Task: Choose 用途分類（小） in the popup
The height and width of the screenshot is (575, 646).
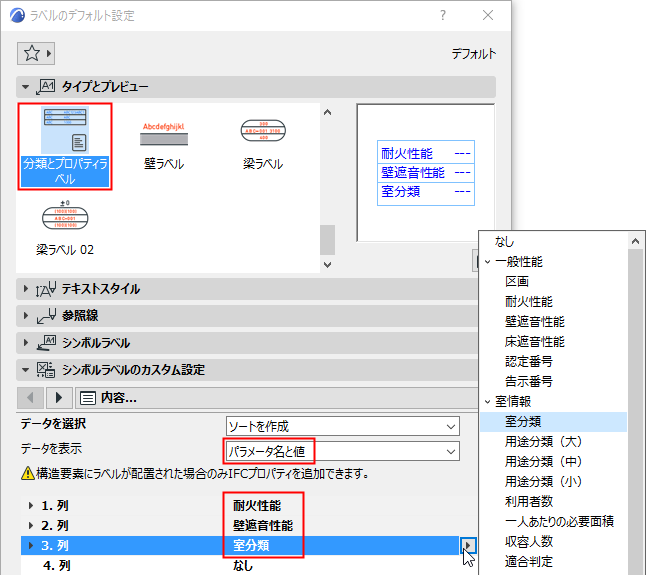Action: pos(543,482)
